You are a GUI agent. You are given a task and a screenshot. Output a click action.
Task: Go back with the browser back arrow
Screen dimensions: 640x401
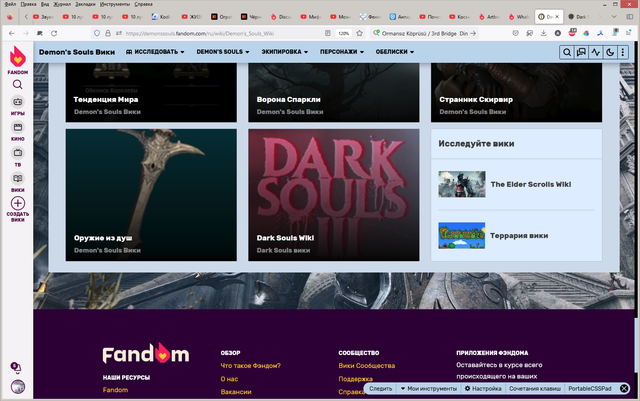pyautogui.click(x=12, y=33)
